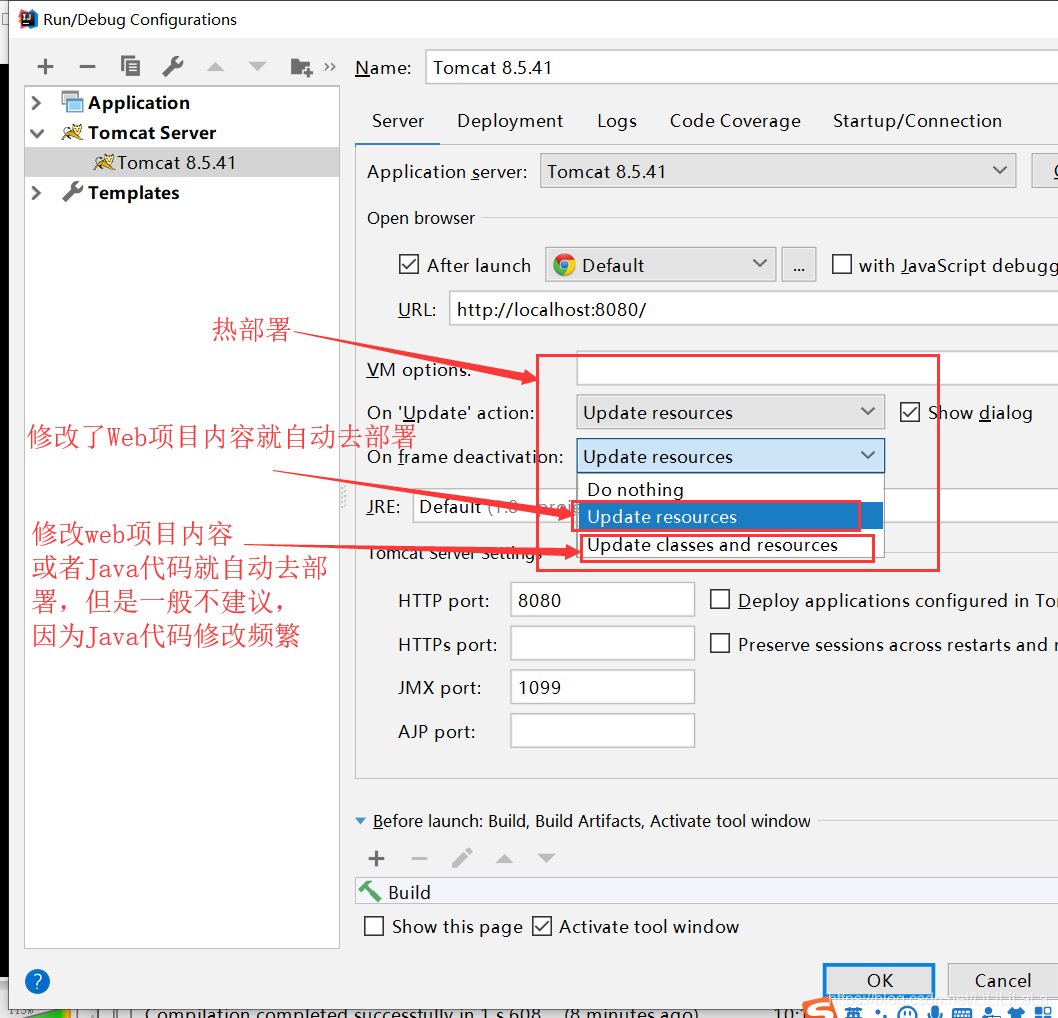
Task: Choose Update resources in the open list
Action: pyautogui.click(x=730, y=517)
